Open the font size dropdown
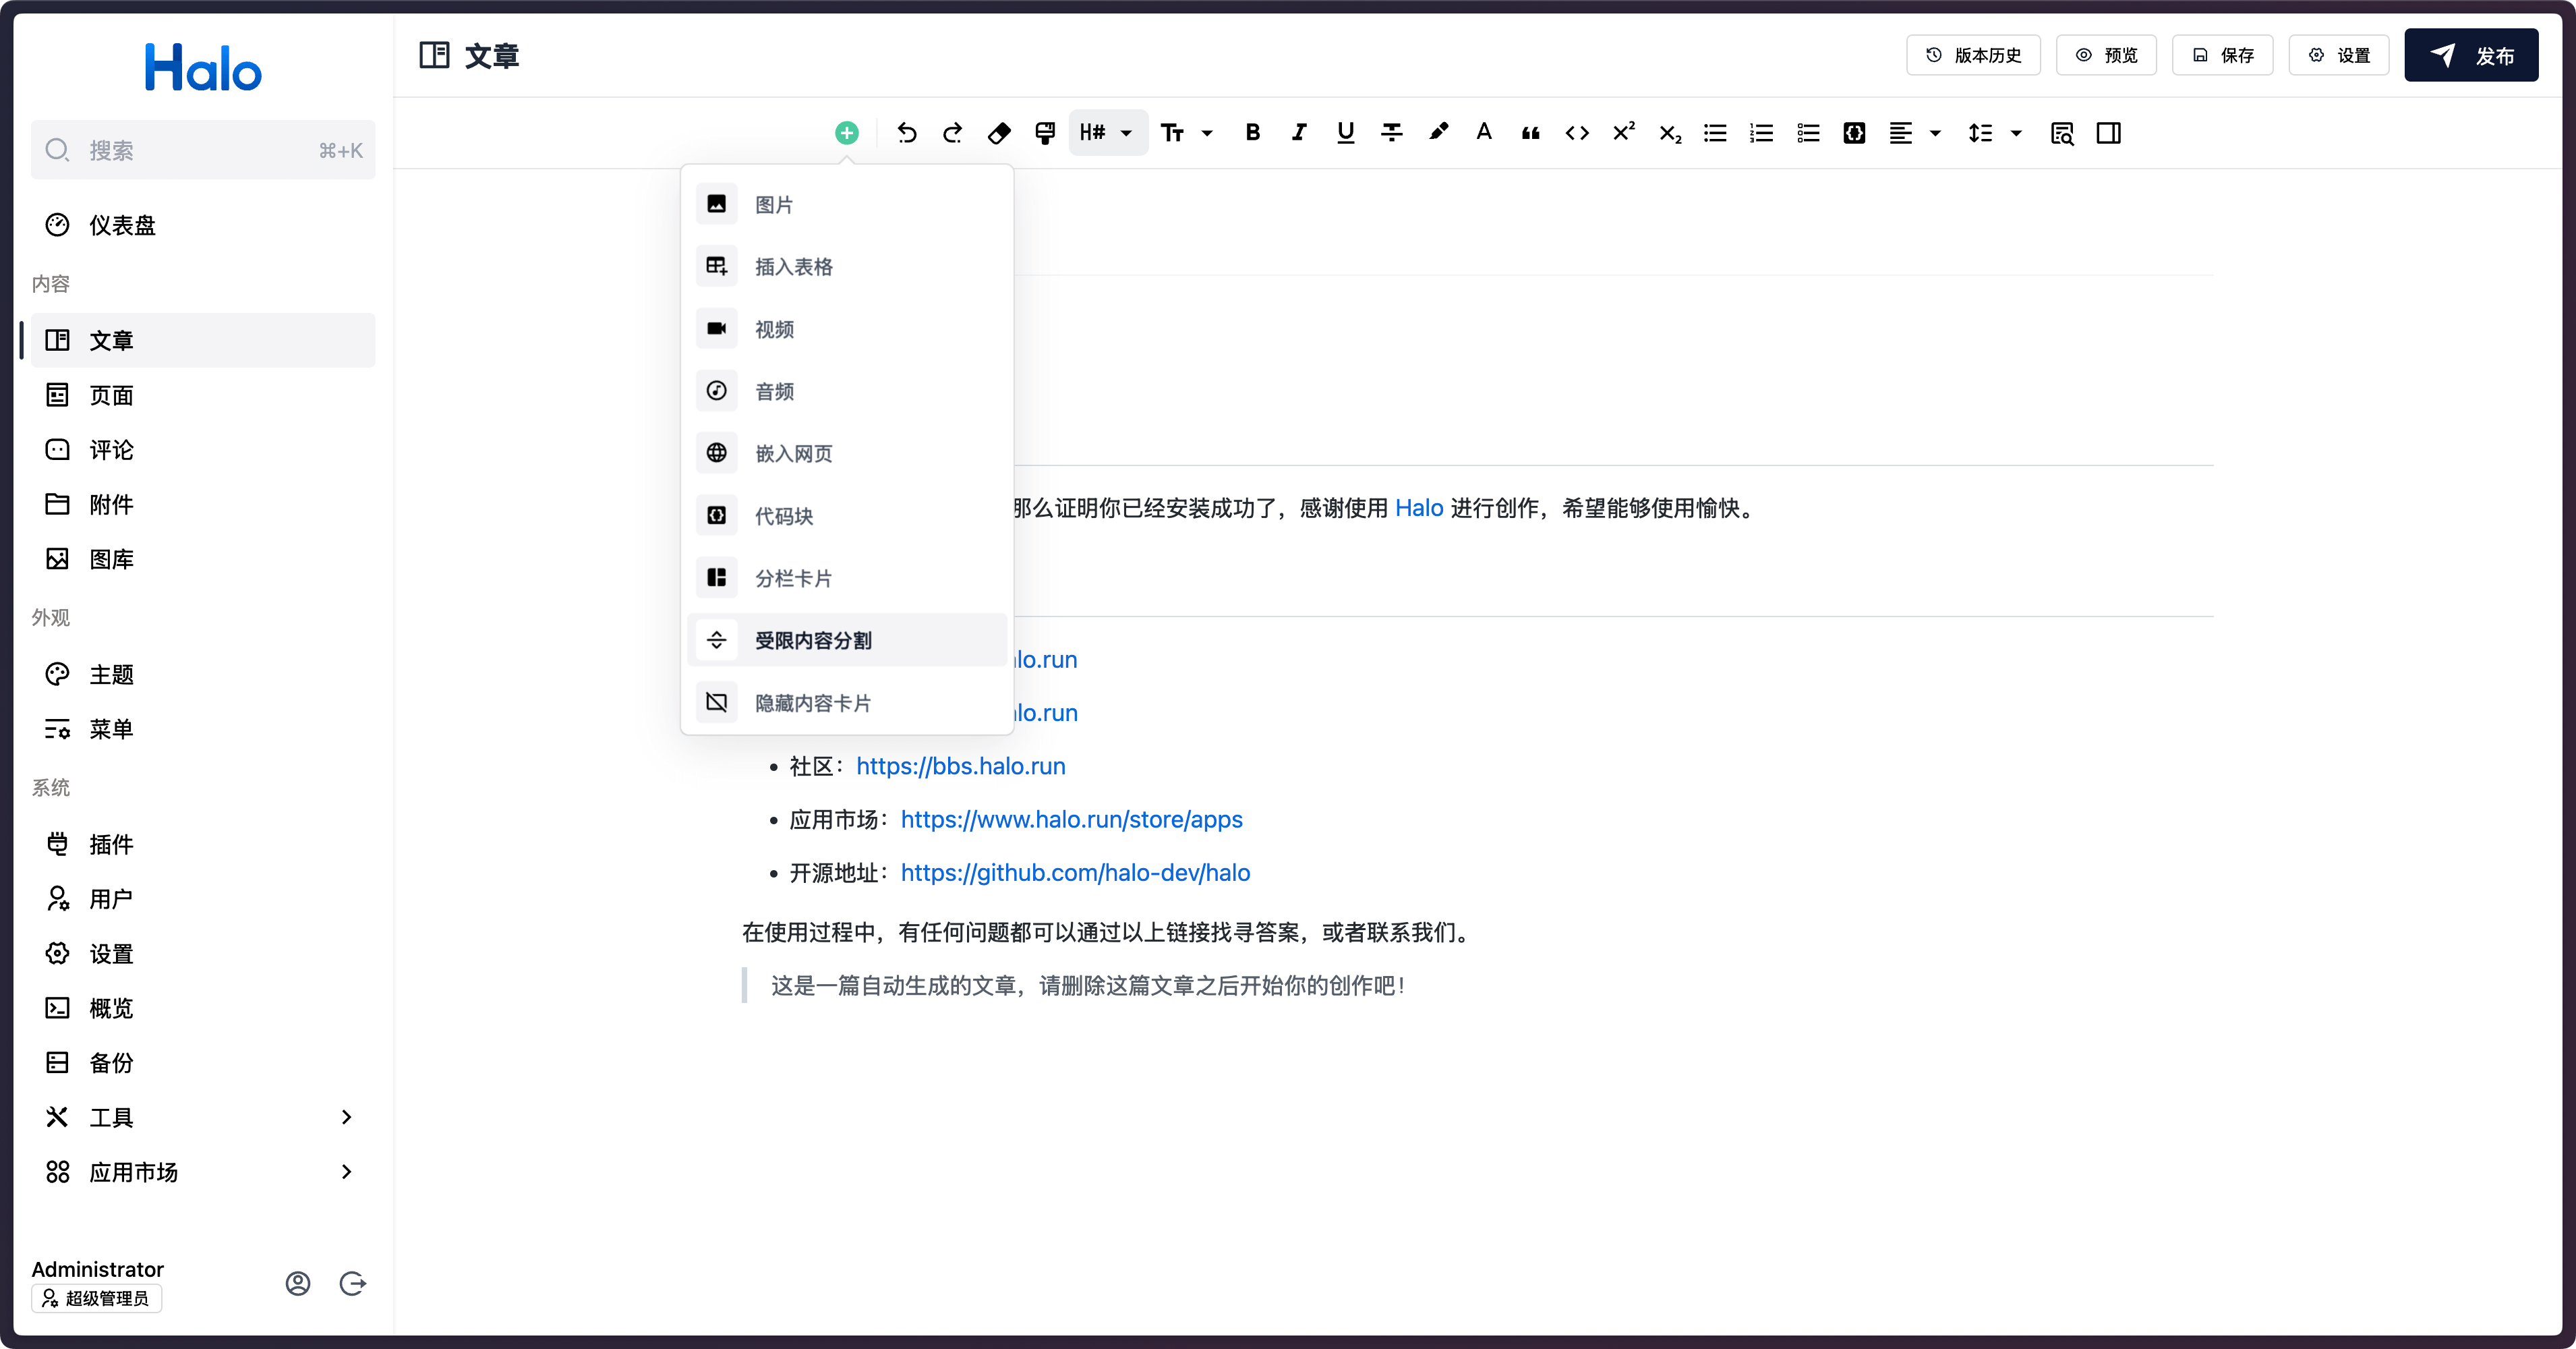The height and width of the screenshot is (1349, 2576). pyautogui.click(x=1187, y=133)
